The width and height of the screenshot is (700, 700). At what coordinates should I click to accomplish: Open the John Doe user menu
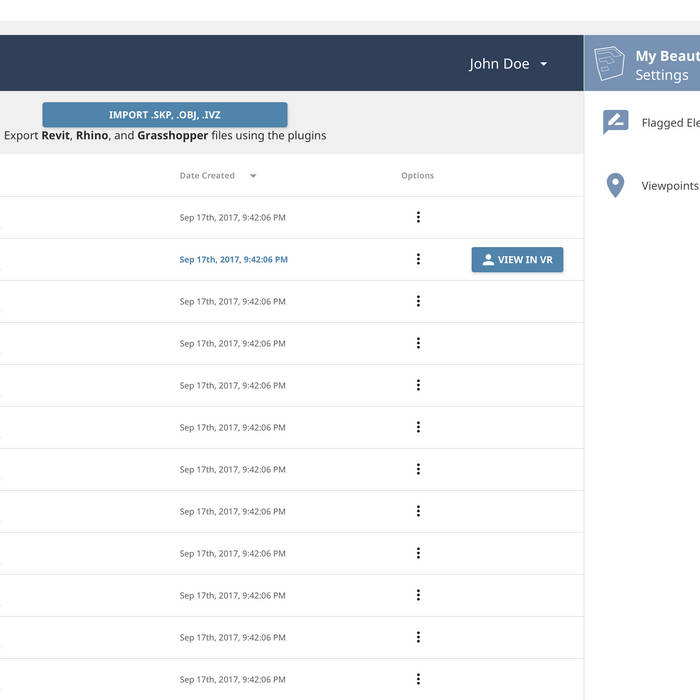coord(499,64)
